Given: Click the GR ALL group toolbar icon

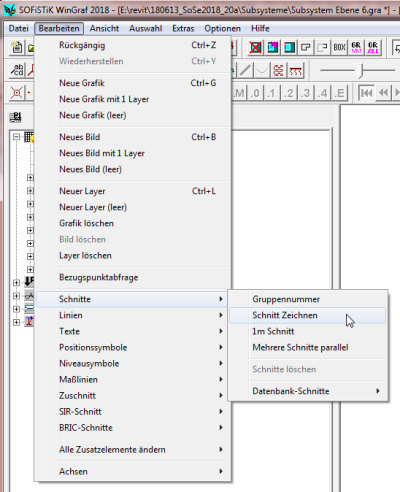Looking at the screenshot, I should pos(373,48).
